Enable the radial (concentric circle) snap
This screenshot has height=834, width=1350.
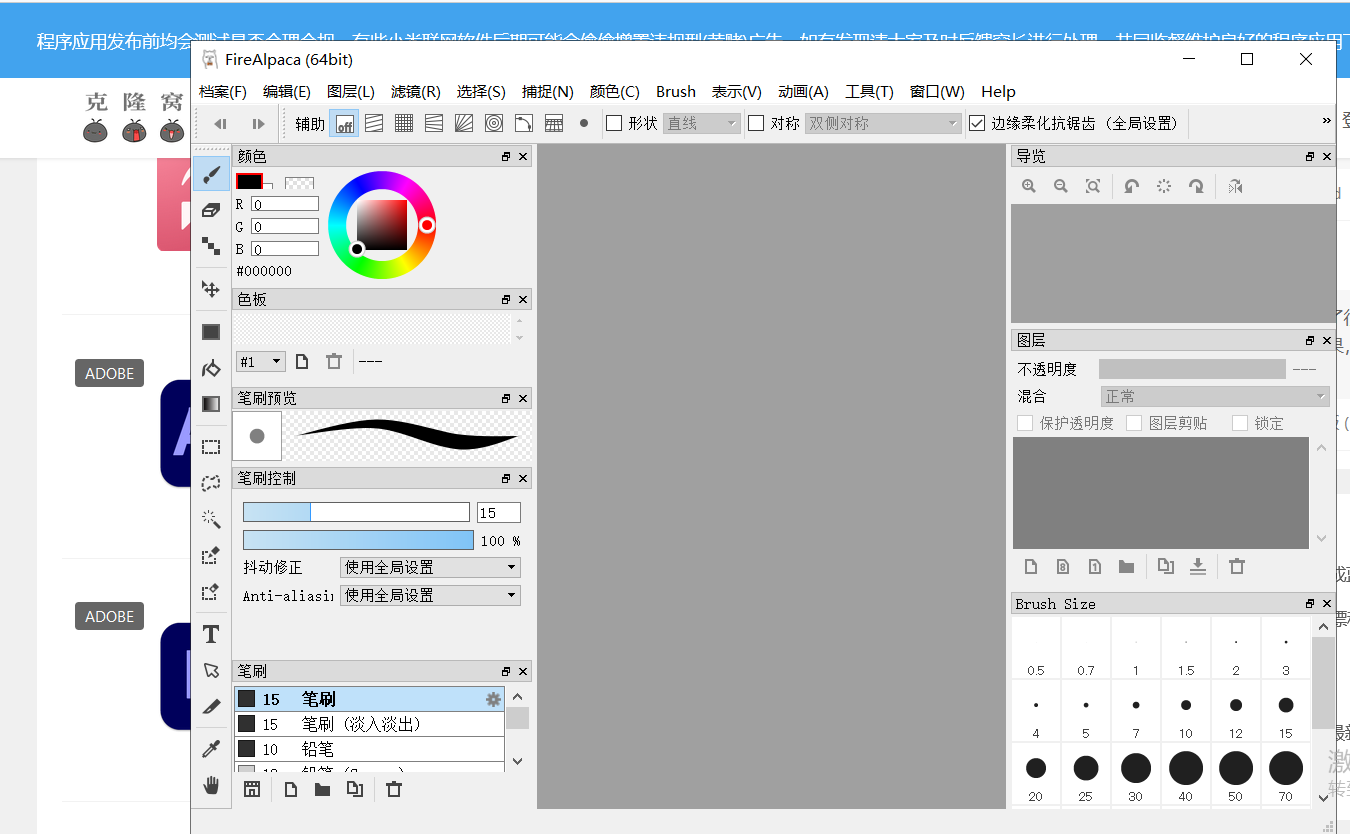point(494,123)
